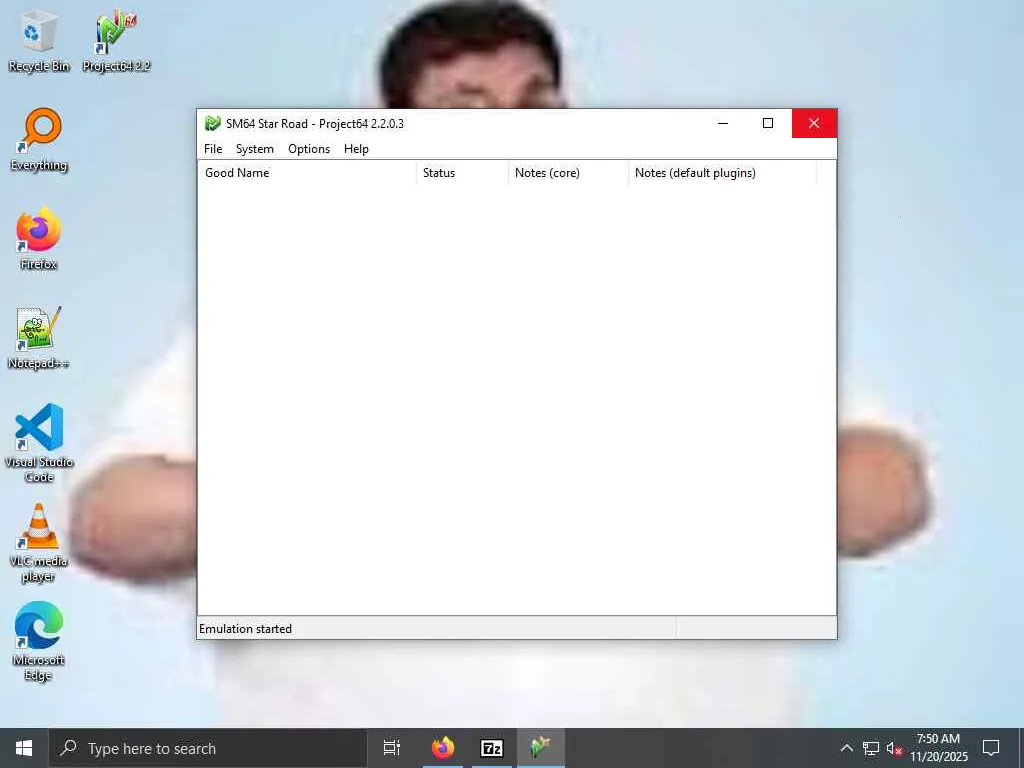Sort by the Status column header
The image size is (1024, 768).
pos(462,173)
